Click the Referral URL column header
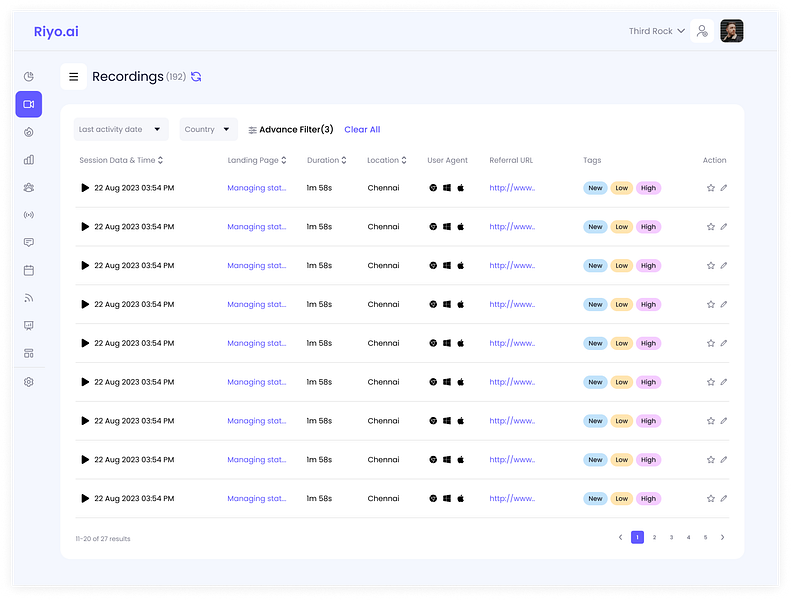This screenshot has width=791, height=600. pos(511,160)
